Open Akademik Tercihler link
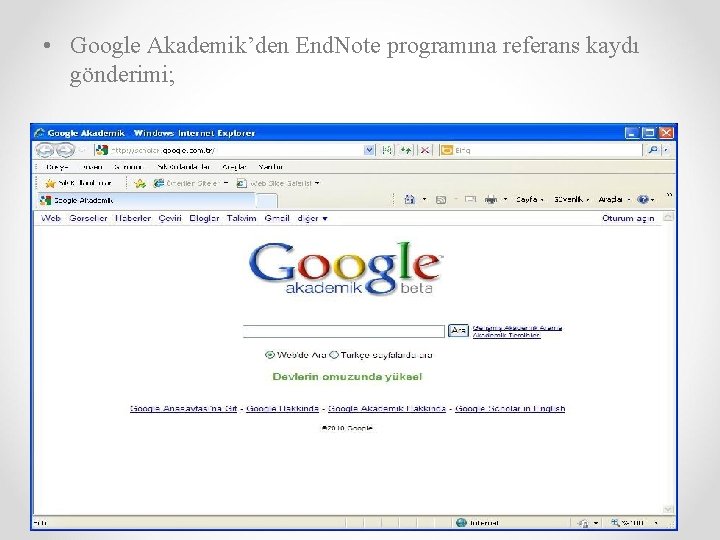The image size is (720, 540). pos(506,335)
